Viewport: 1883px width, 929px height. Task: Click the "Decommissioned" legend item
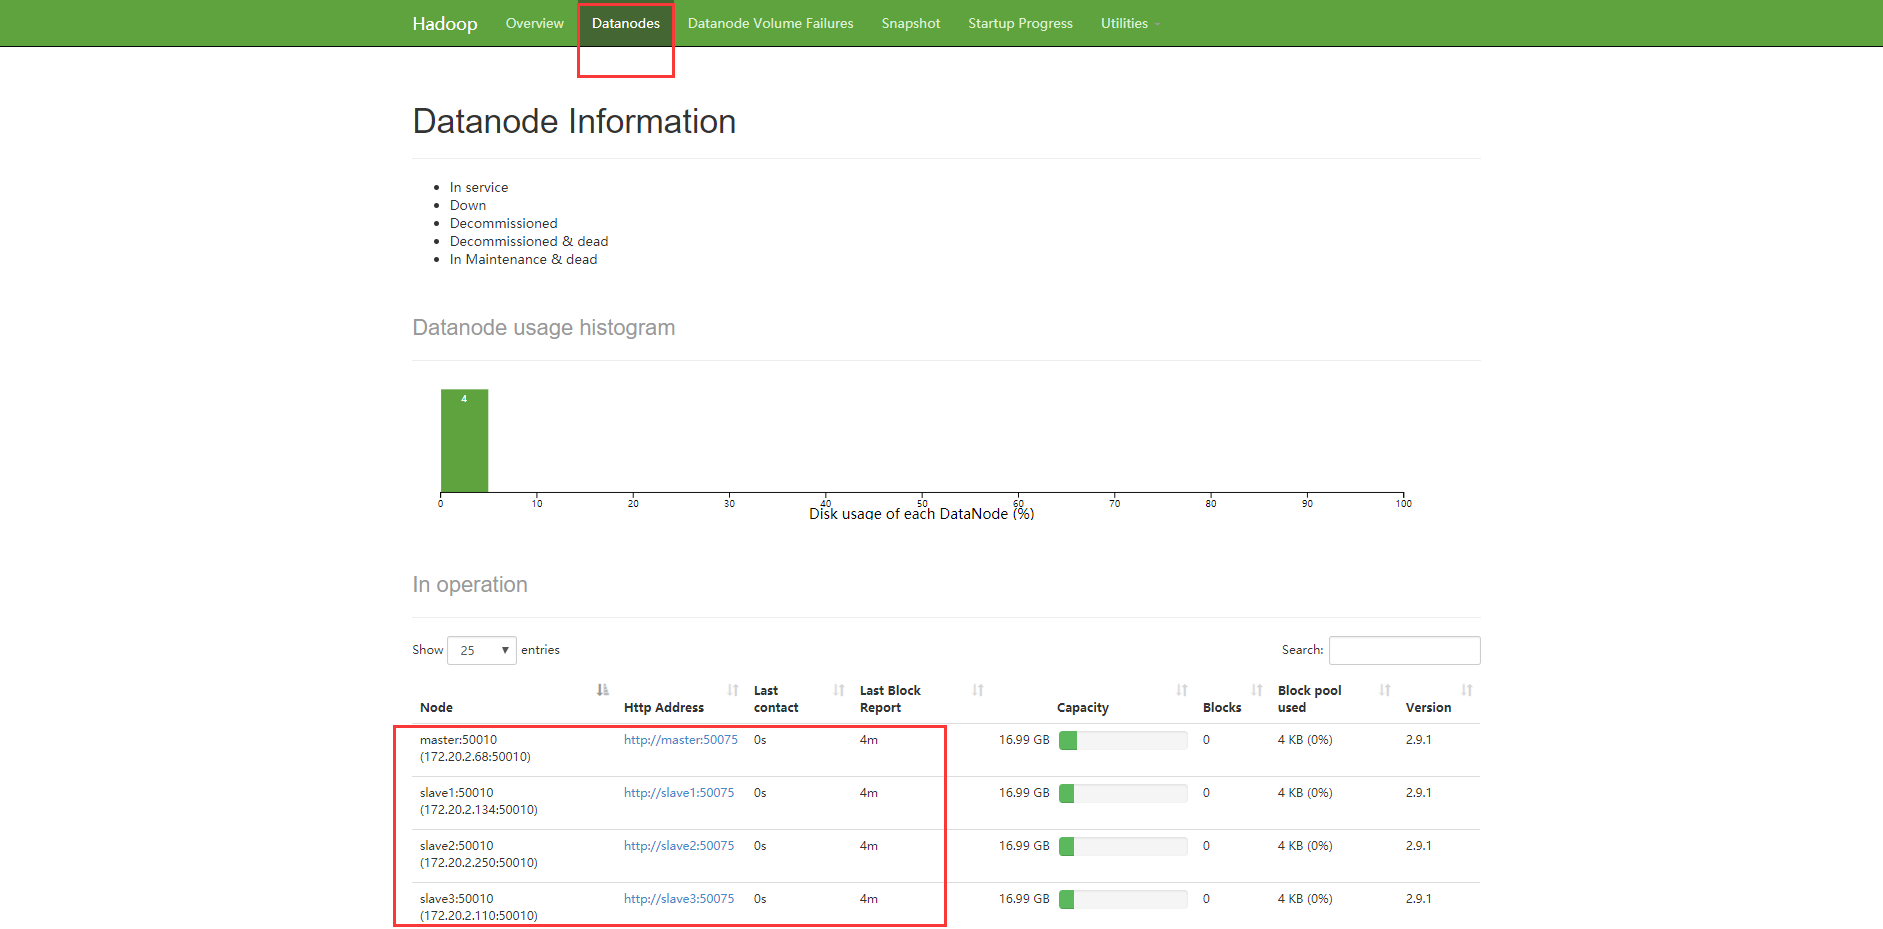pos(504,223)
